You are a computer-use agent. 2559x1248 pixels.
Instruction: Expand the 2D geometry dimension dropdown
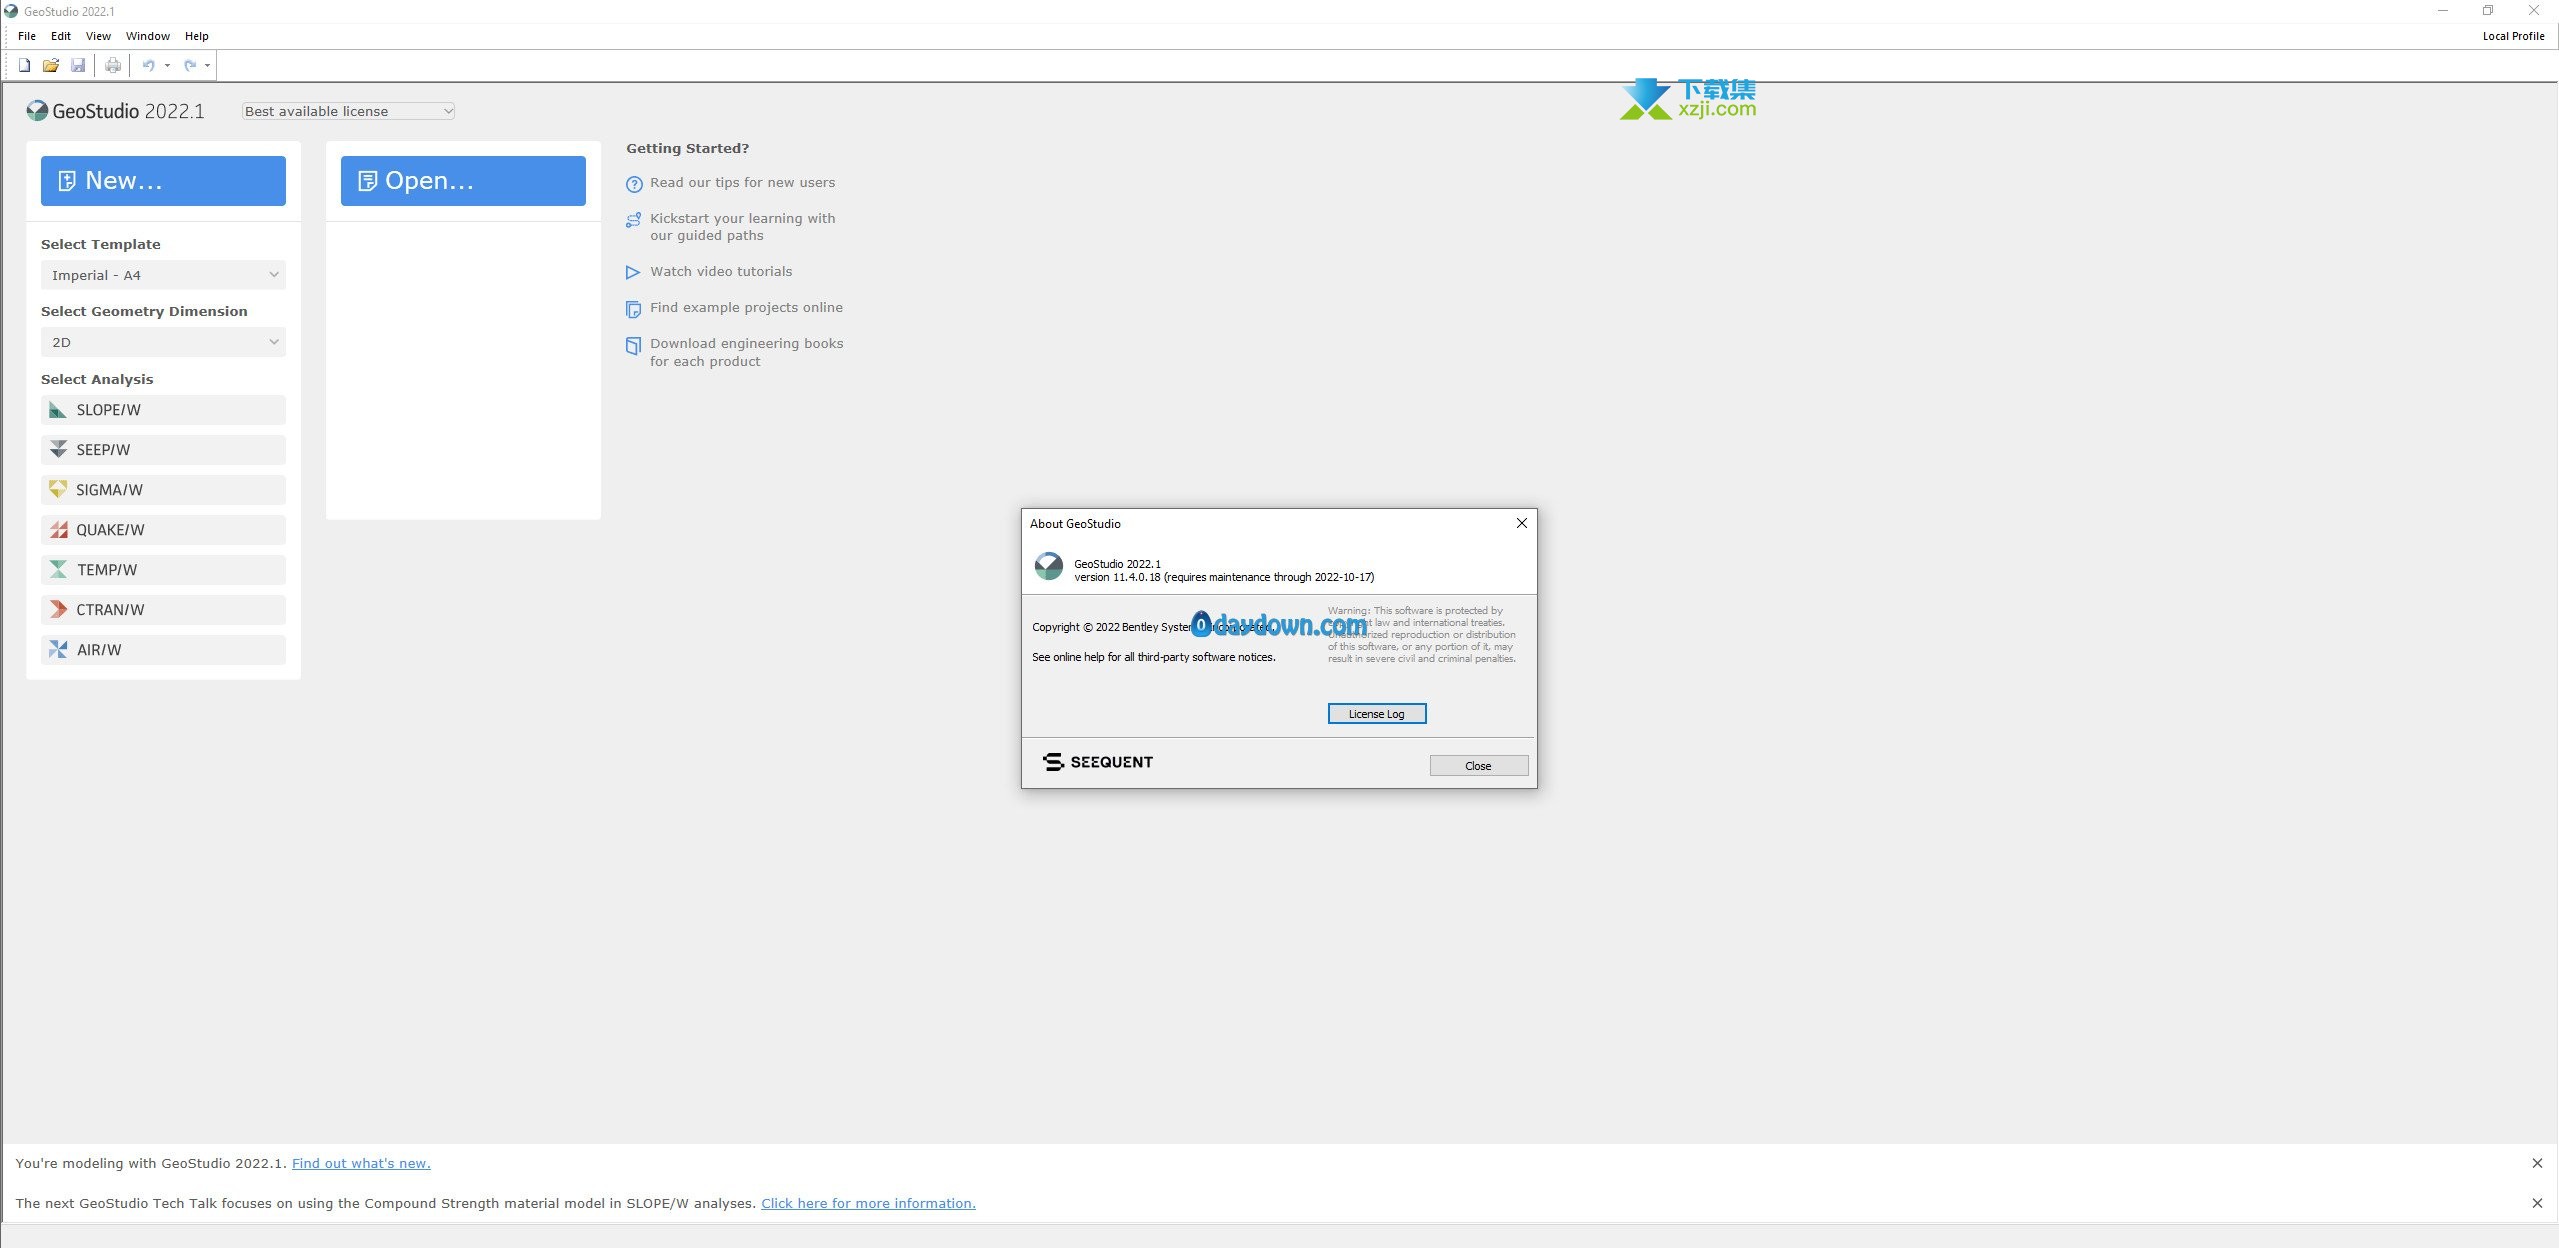click(x=163, y=342)
